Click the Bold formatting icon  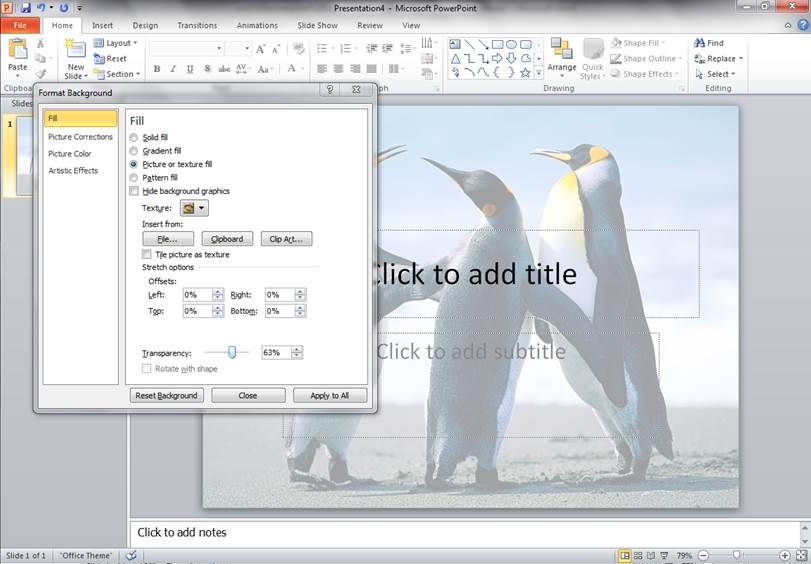(157, 69)
